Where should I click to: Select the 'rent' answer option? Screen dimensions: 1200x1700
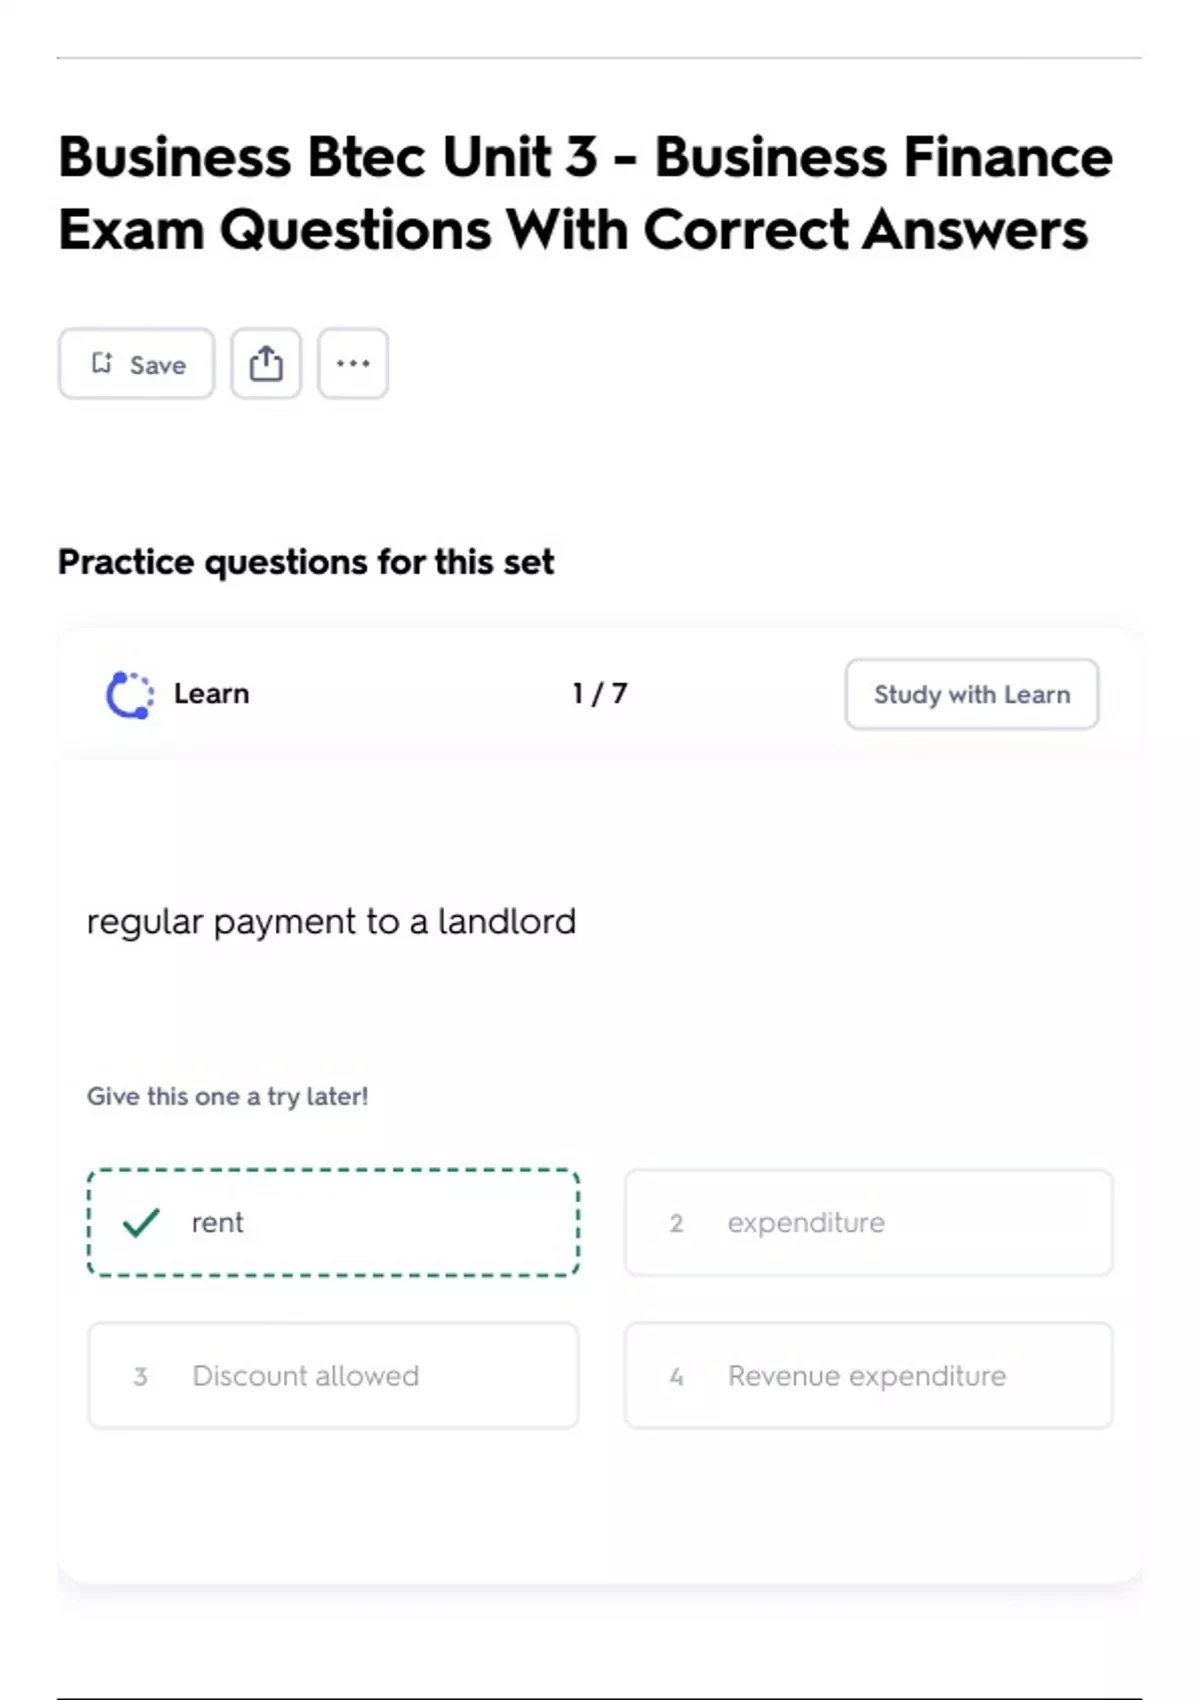333,1222
